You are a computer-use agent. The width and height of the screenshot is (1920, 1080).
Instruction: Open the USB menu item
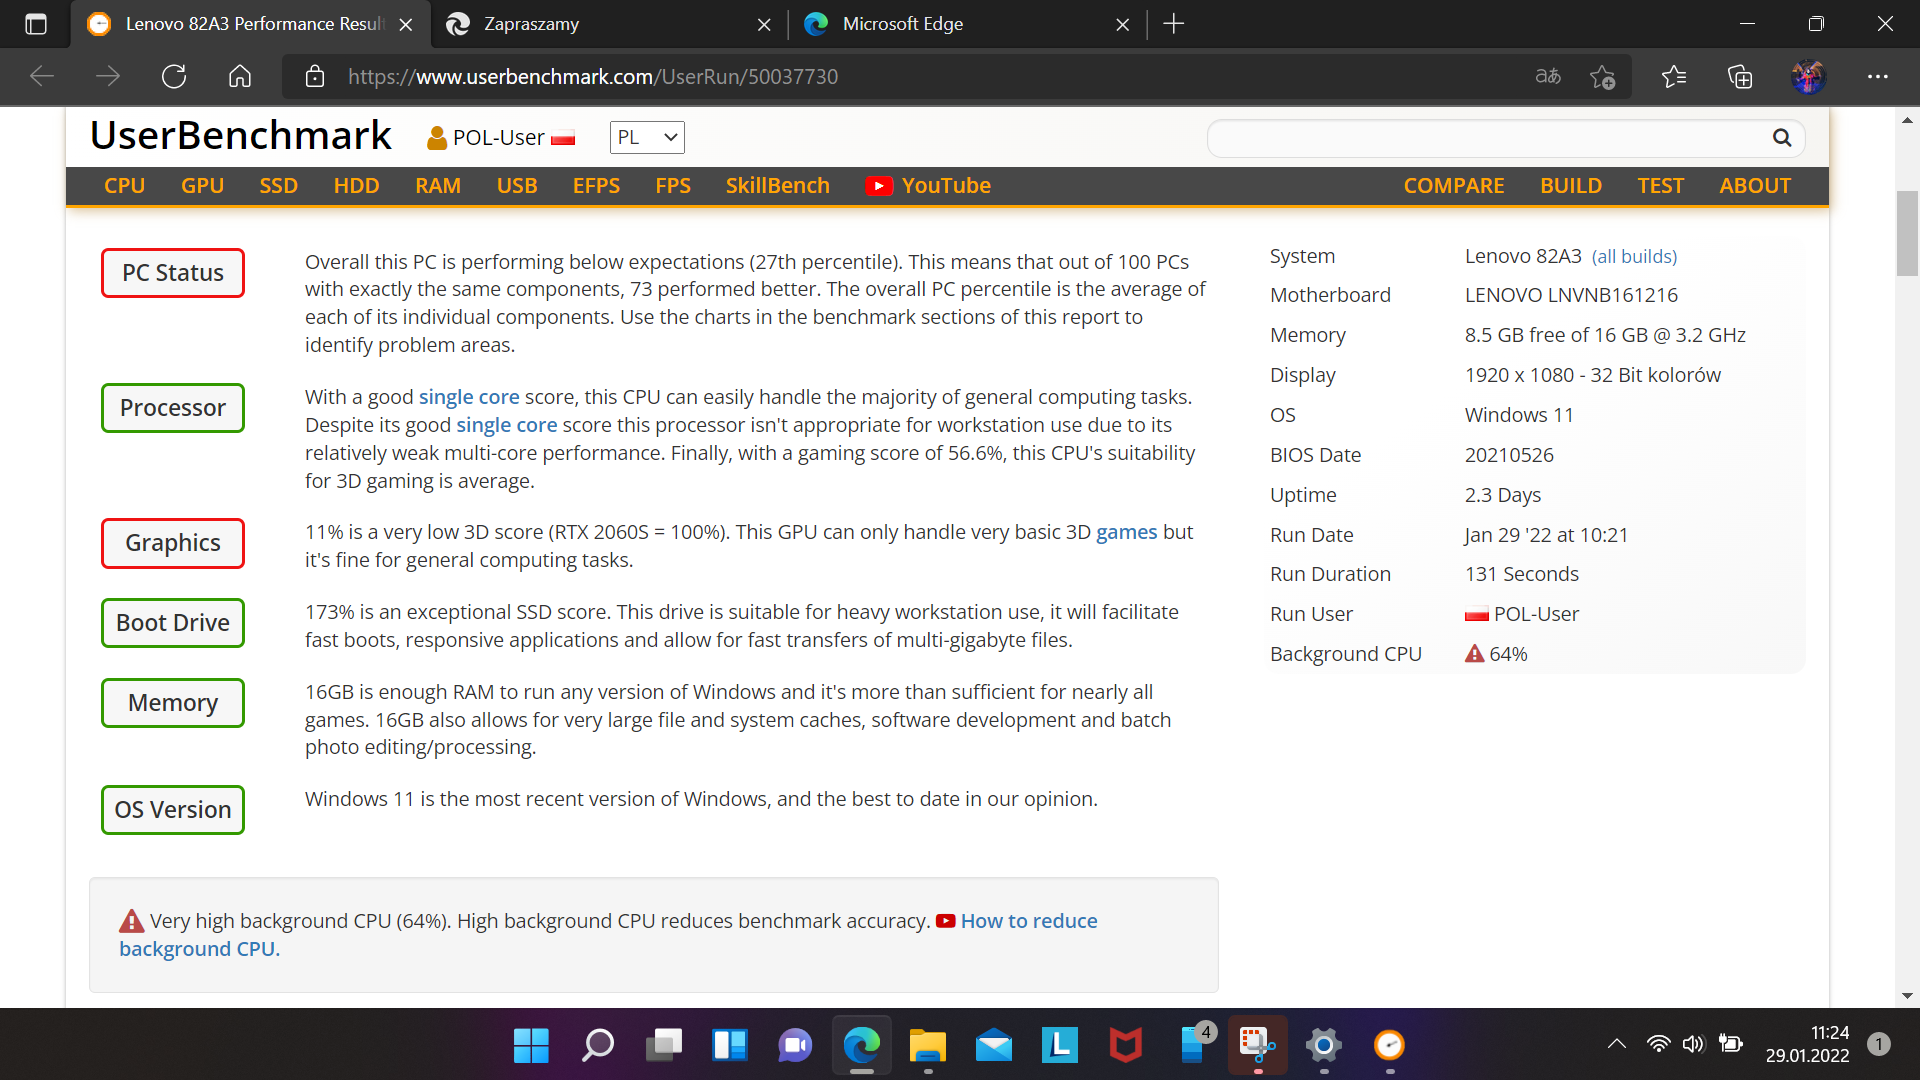[517, 186]
